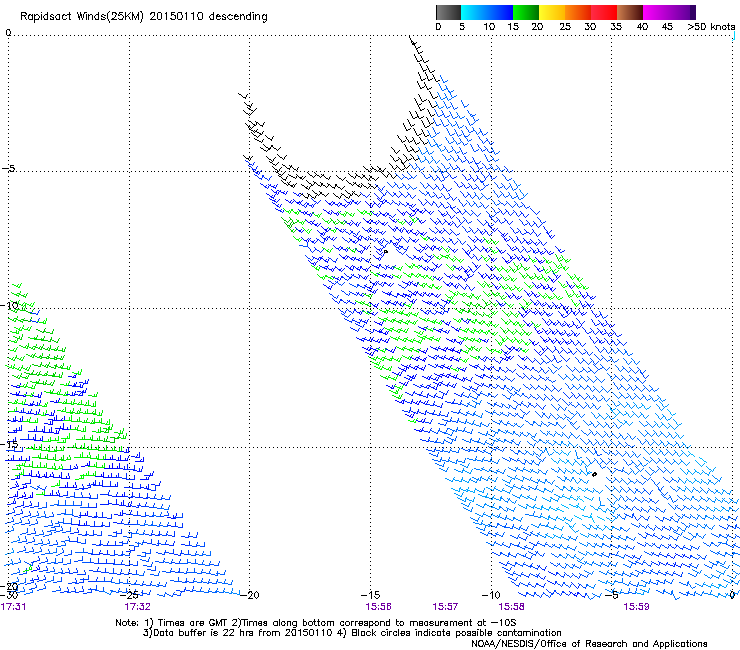This screenshot has width=740, height=650.
Task: Click the '-10' longitude label on the bottom axis
Action: tap(491, 595)
